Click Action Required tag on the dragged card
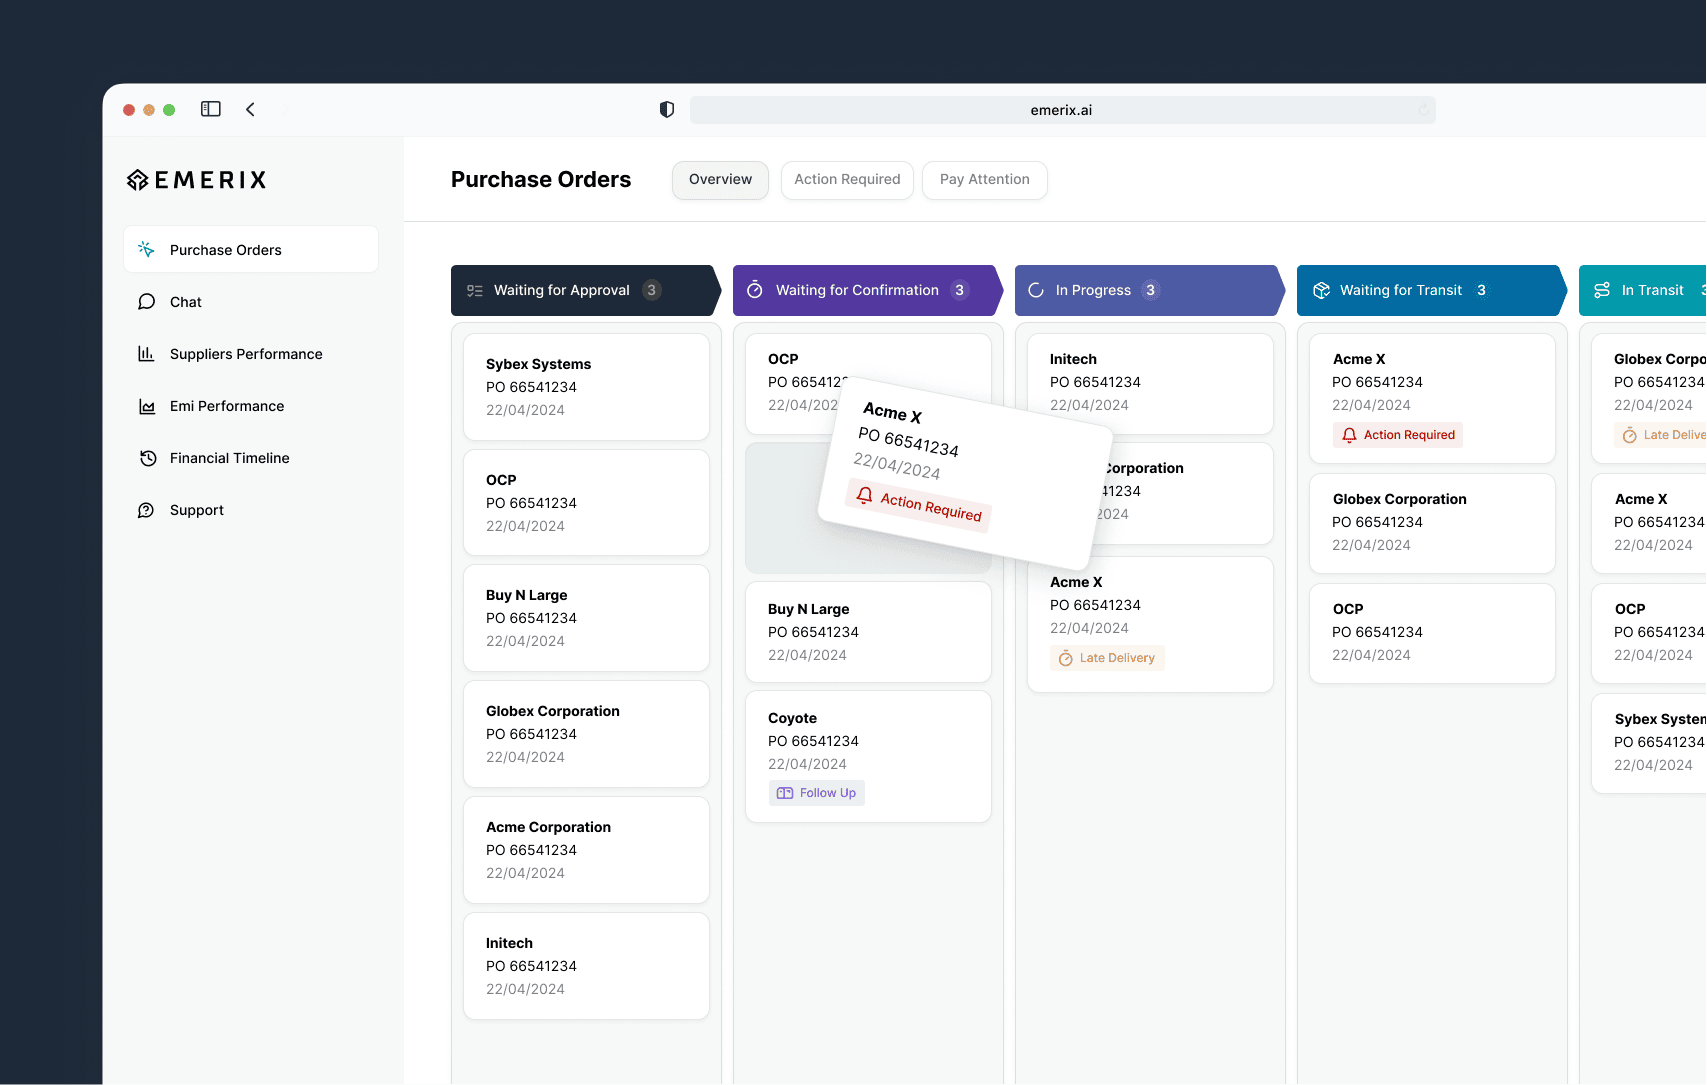 click(918, 506)
